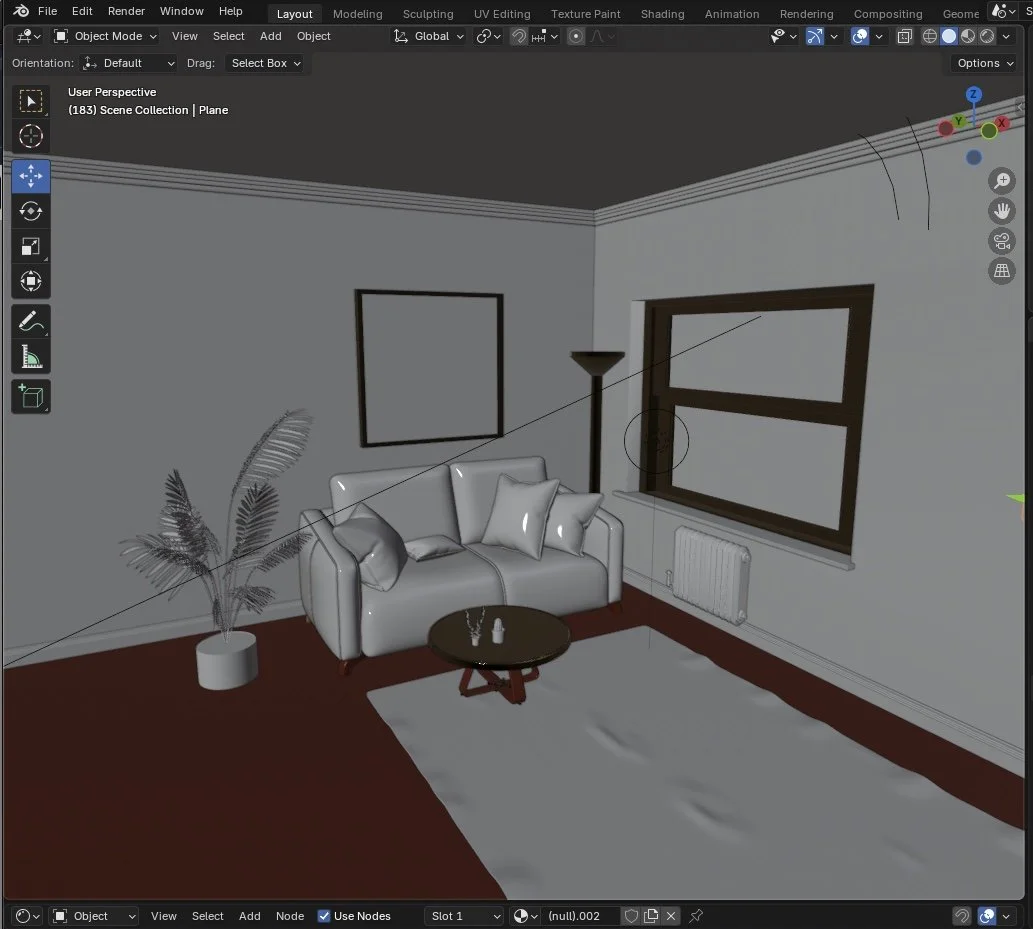Open Global transform orientation dropdown
The image size is (1033, 929).
(429, 36)
